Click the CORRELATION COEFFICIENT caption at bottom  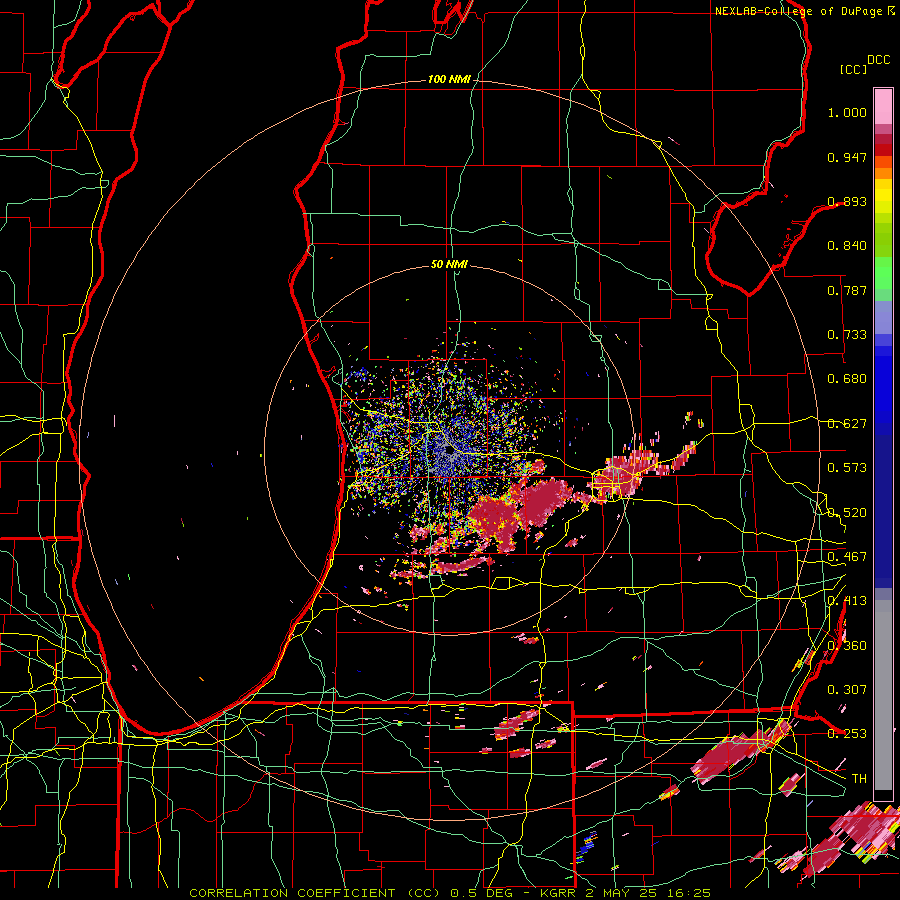pos(450,893)
